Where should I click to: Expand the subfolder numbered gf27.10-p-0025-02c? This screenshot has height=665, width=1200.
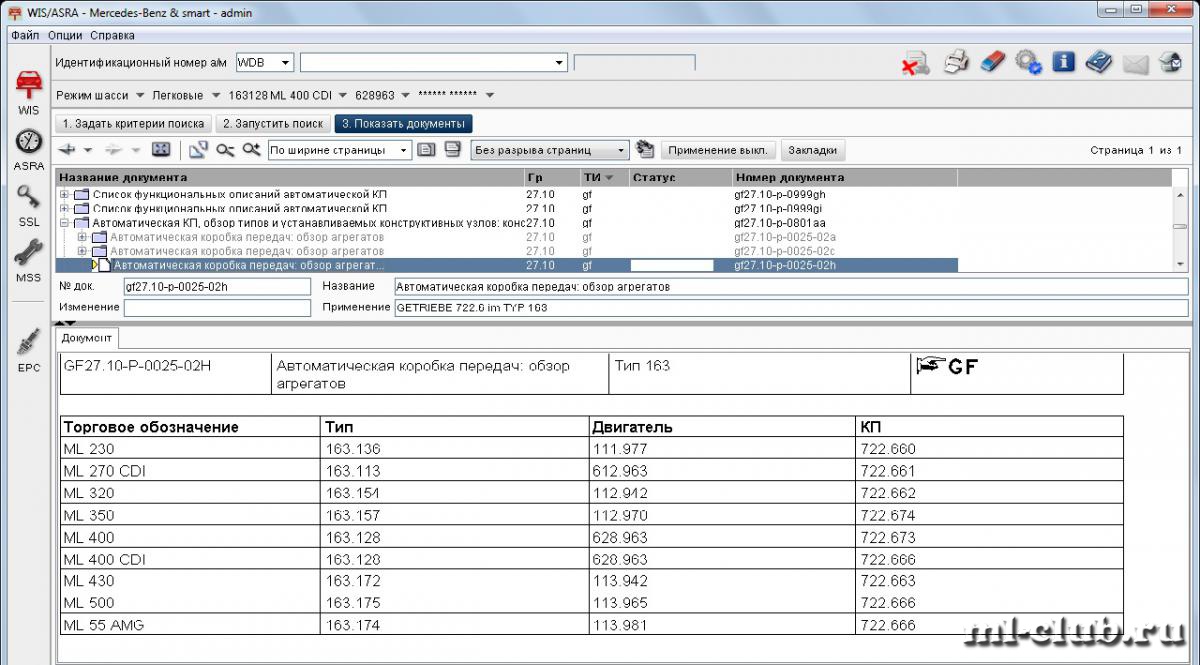point(82,251)
